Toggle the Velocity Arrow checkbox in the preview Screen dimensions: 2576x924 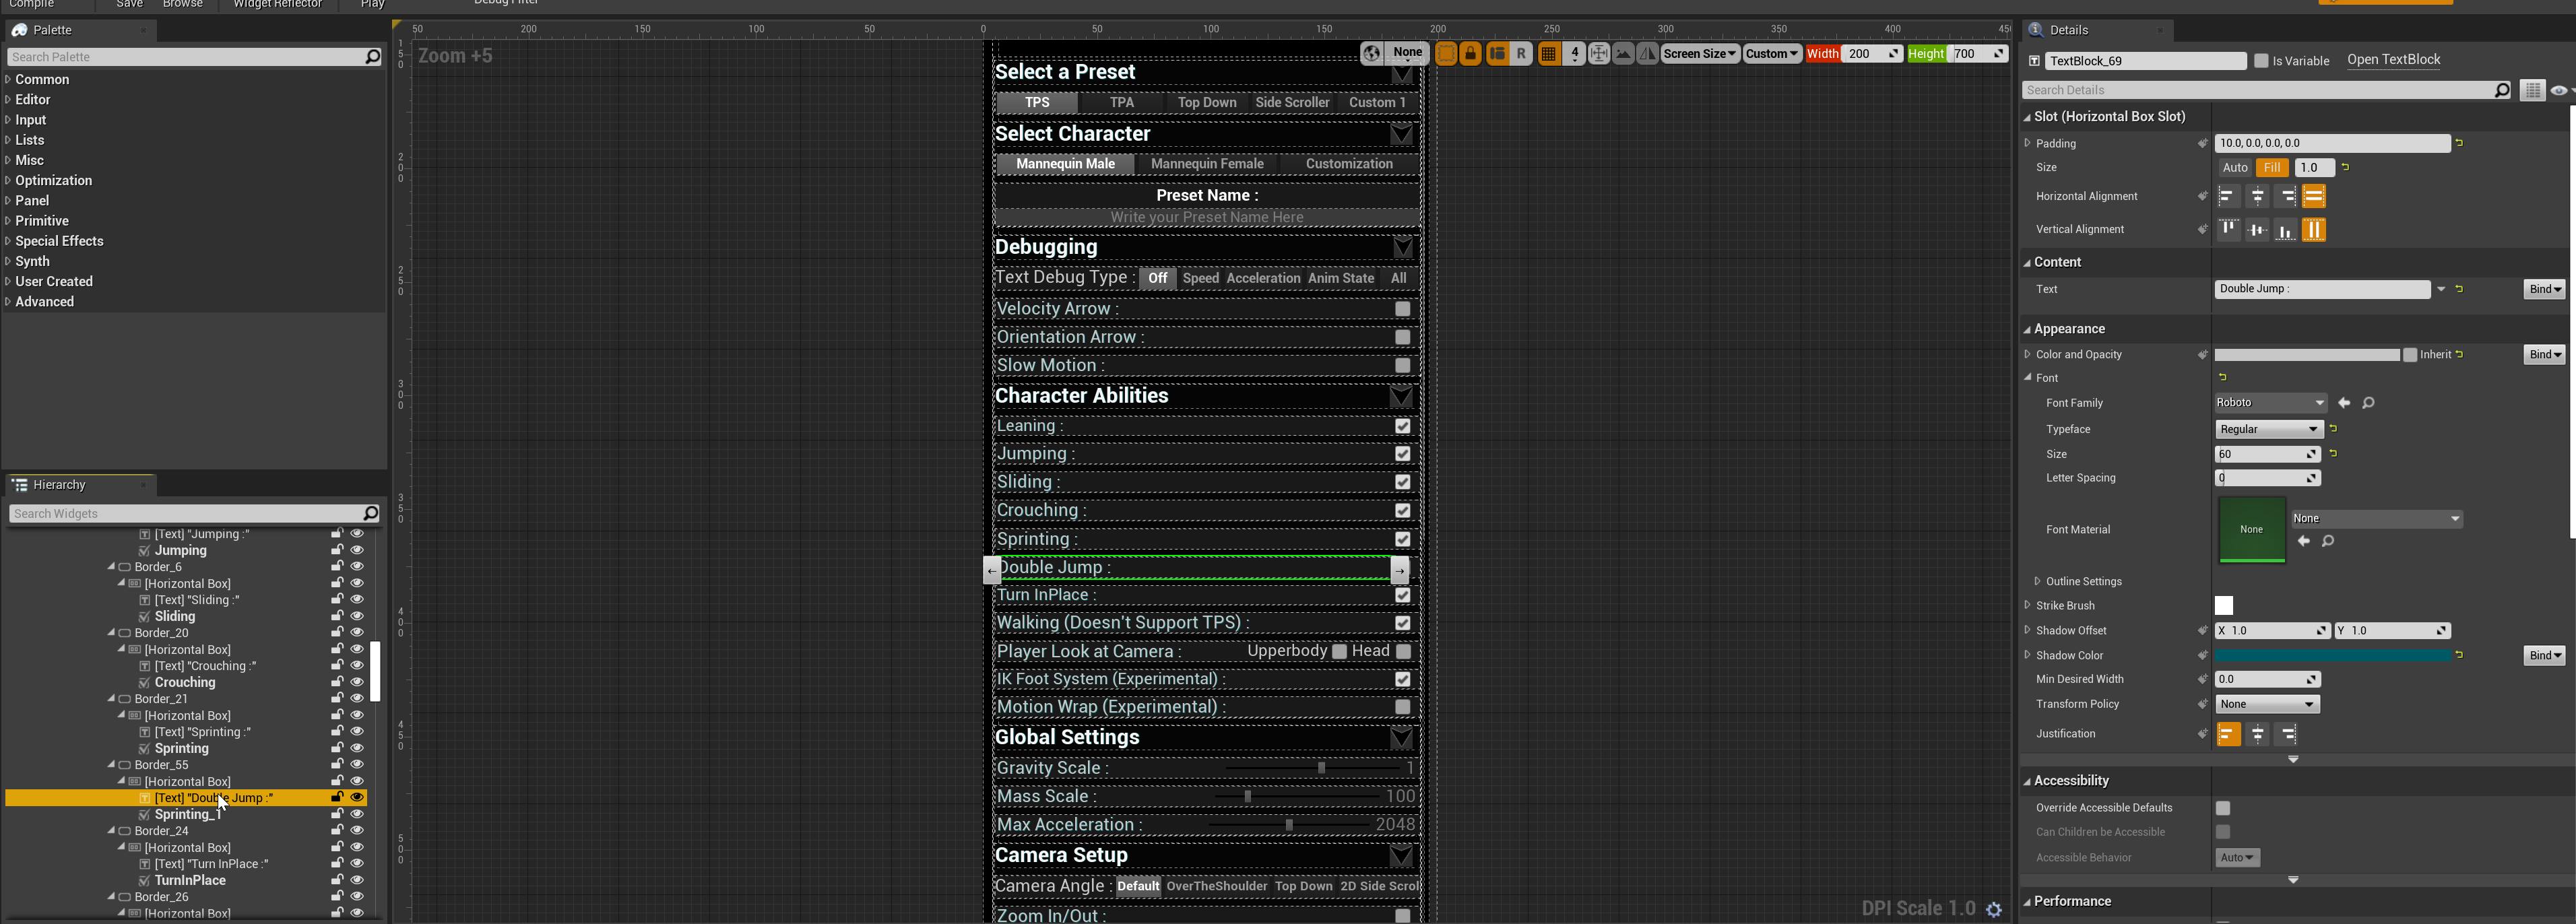[1403, 309]
